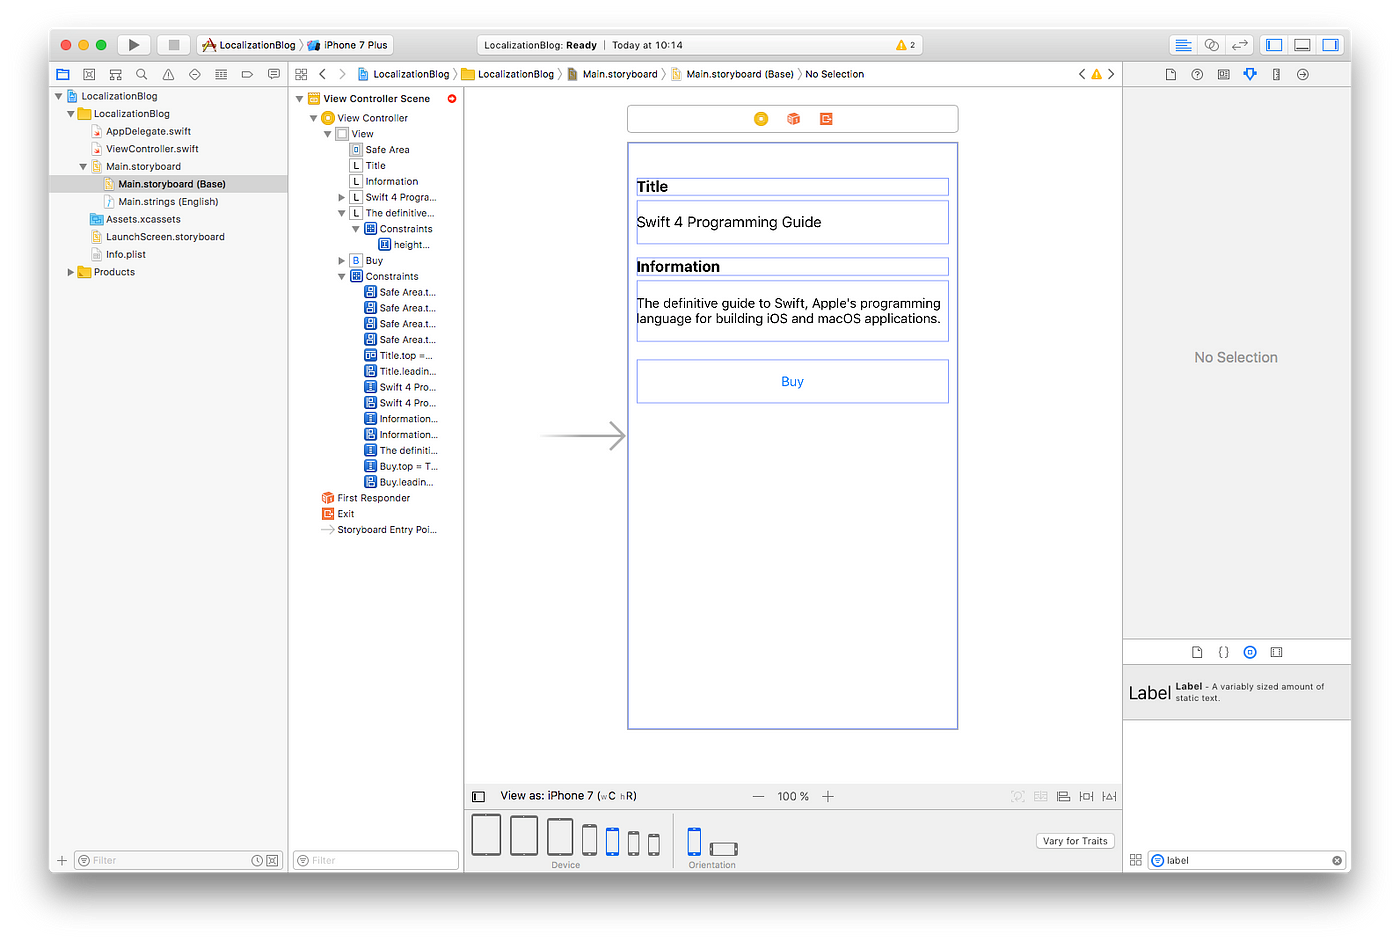1400x943 pixels.
Task: Open the Connections inspector
Action: click(1303, 74)
